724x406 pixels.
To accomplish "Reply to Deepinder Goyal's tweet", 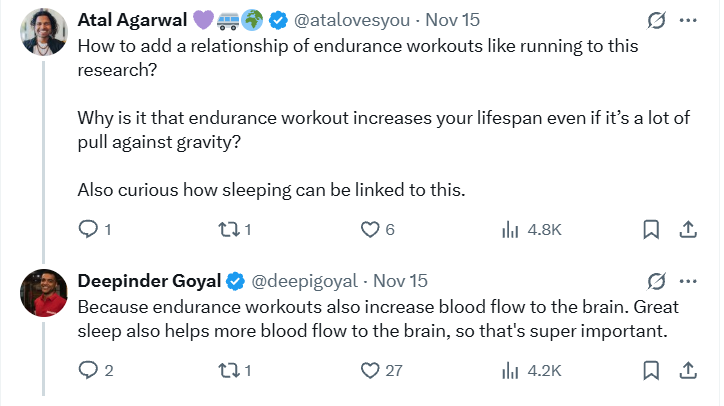I will tap(87, 370).
